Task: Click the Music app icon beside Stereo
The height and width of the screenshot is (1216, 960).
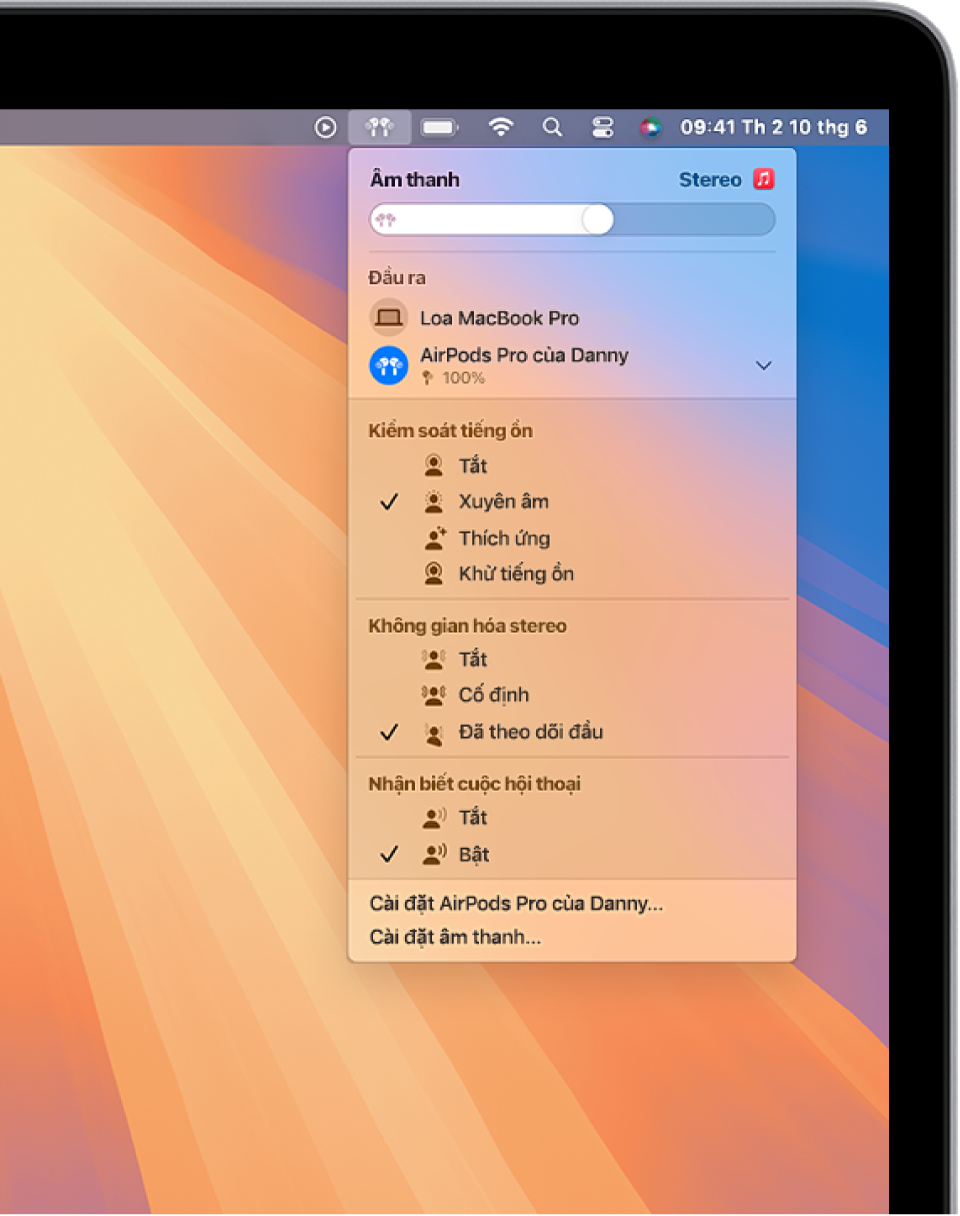Action: pos(764,179)
